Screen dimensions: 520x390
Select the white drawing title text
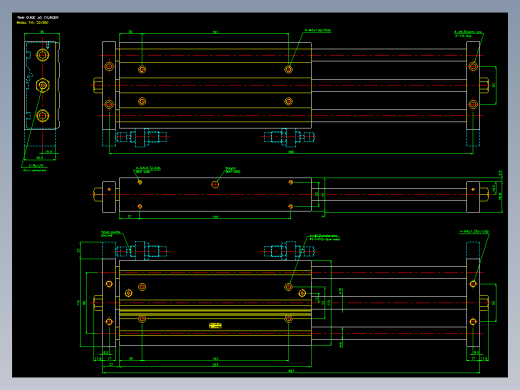click(x=38, y=17)
